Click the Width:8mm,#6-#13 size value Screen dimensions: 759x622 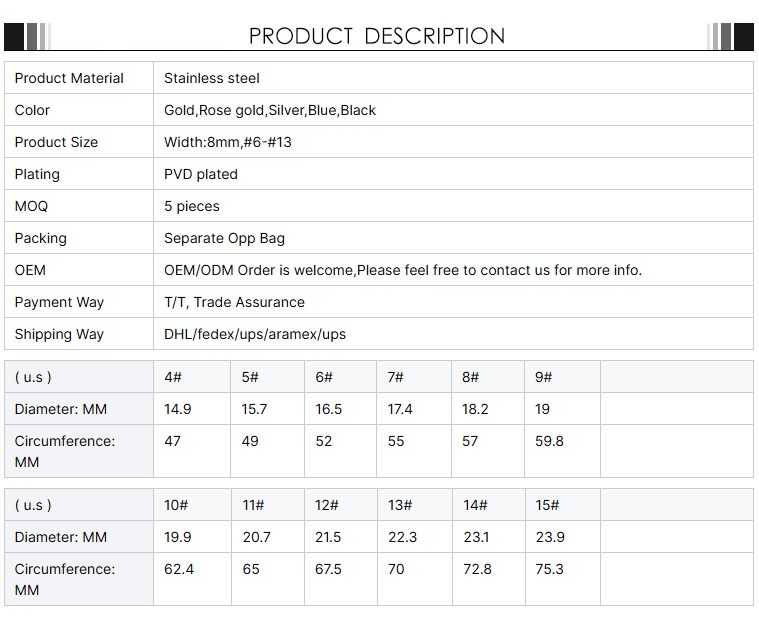pyautogui.click(x=228, y=142)
